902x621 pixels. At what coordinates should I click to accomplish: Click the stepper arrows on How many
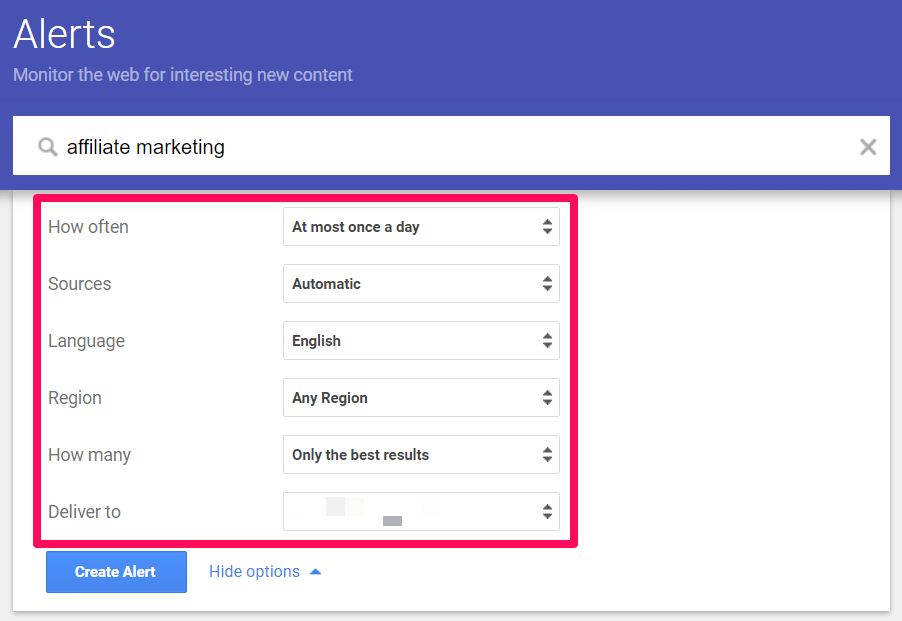click(x=547, y=455)
